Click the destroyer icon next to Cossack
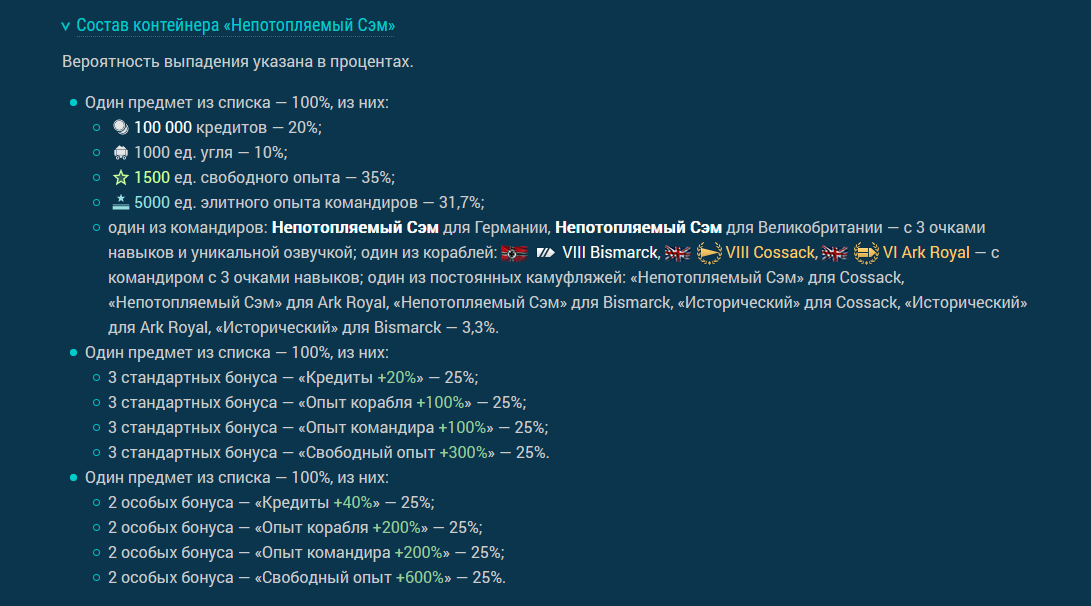 pyautogui.click(x=709, y=253)
